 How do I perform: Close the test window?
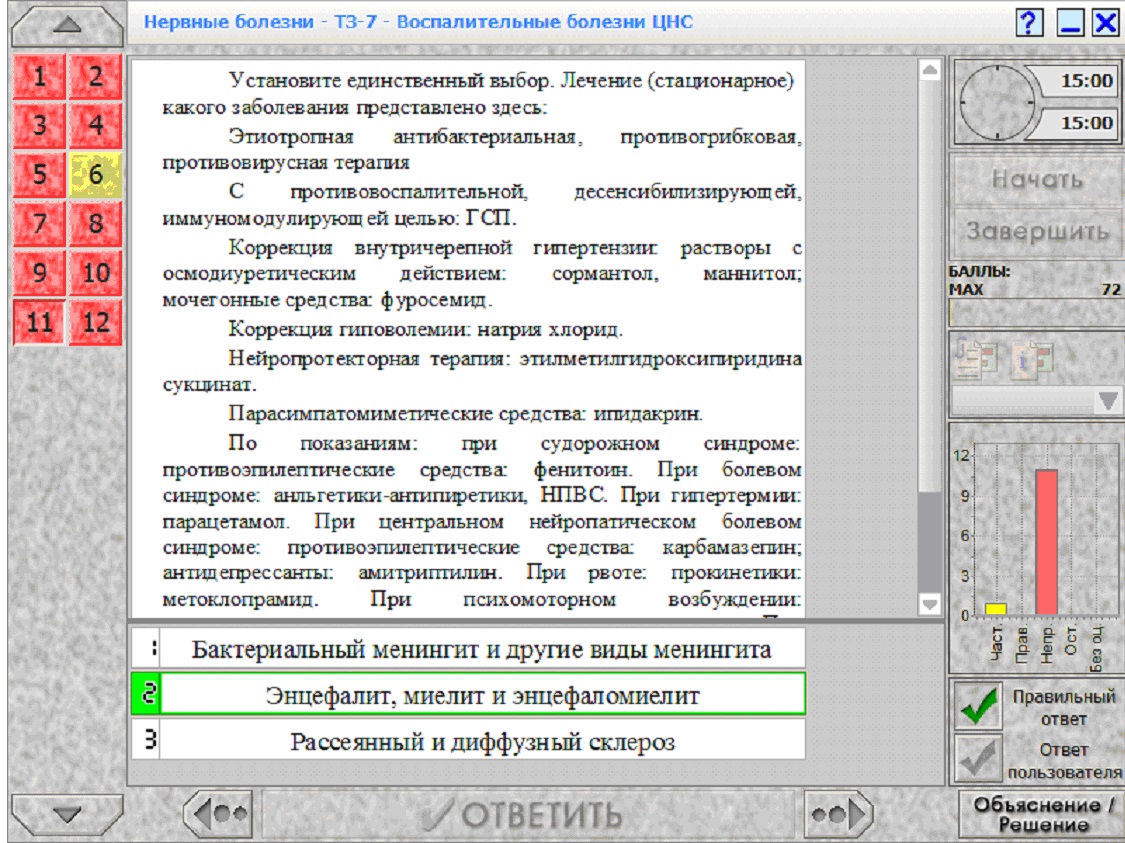1106,22
